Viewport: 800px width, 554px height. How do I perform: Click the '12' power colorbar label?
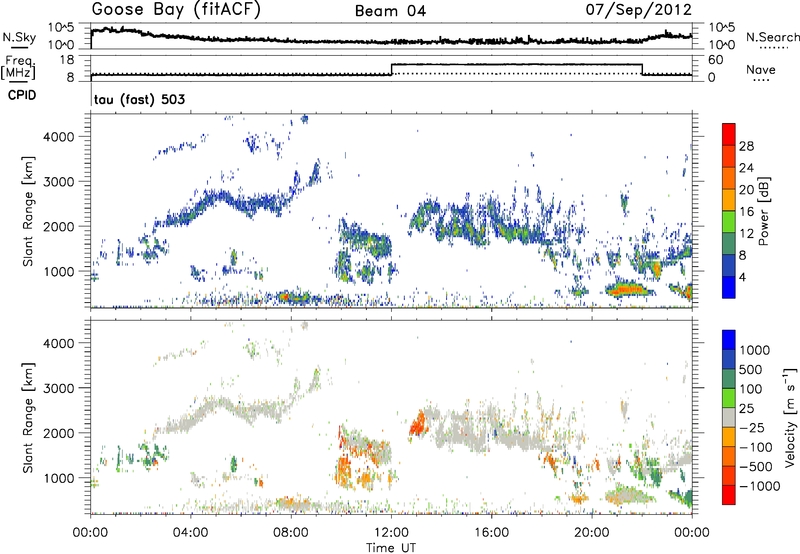[x=746, y=234]
